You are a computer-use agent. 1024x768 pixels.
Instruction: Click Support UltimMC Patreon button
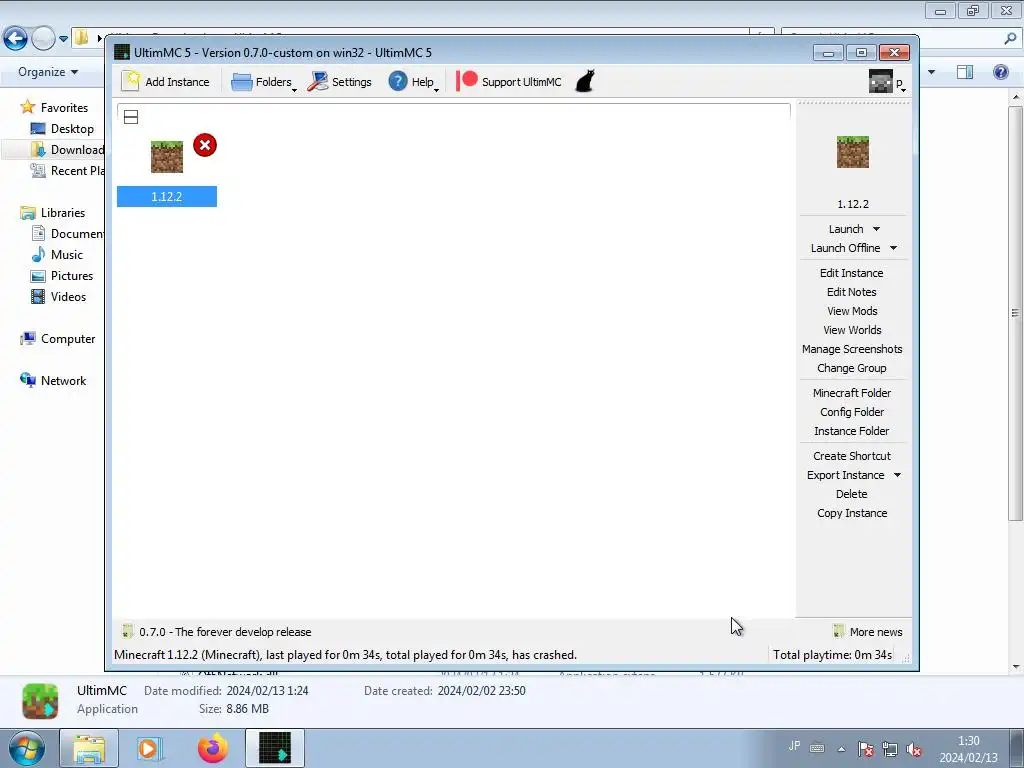click(x=509, y=82)
